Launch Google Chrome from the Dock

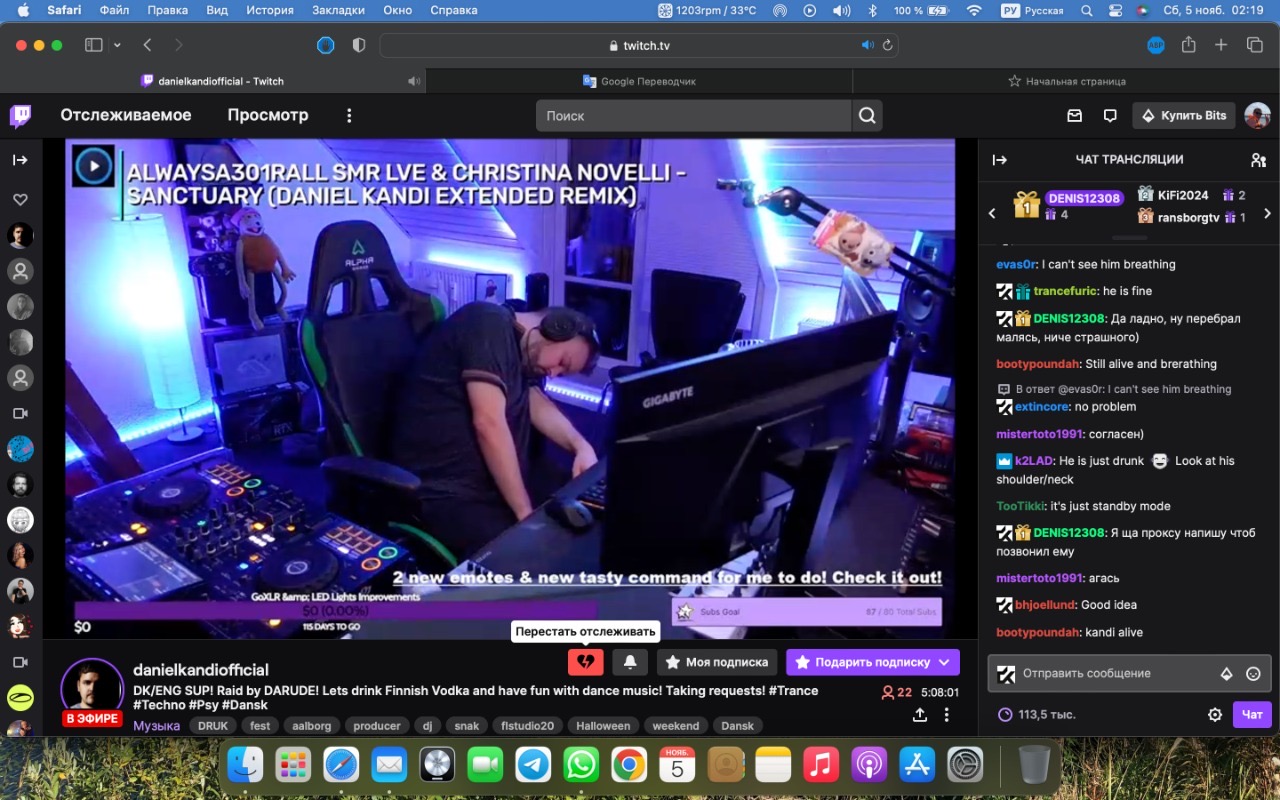tap(629, 766)
